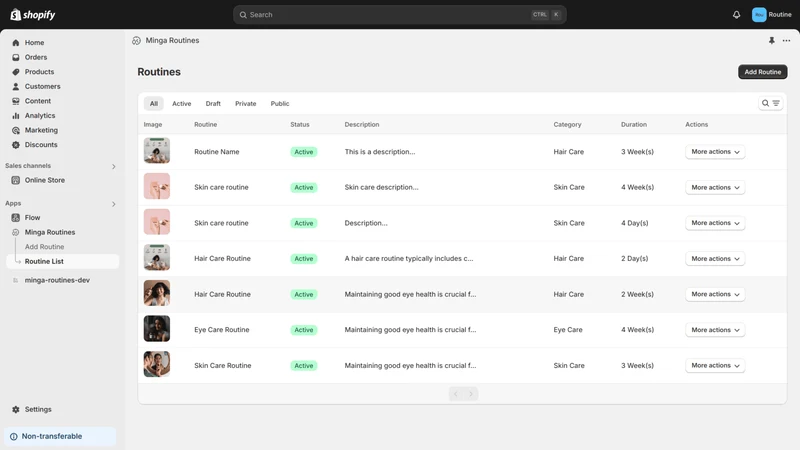Click the Duration column header
Screen dimensions: 800x450
click(x=634, y=124)
